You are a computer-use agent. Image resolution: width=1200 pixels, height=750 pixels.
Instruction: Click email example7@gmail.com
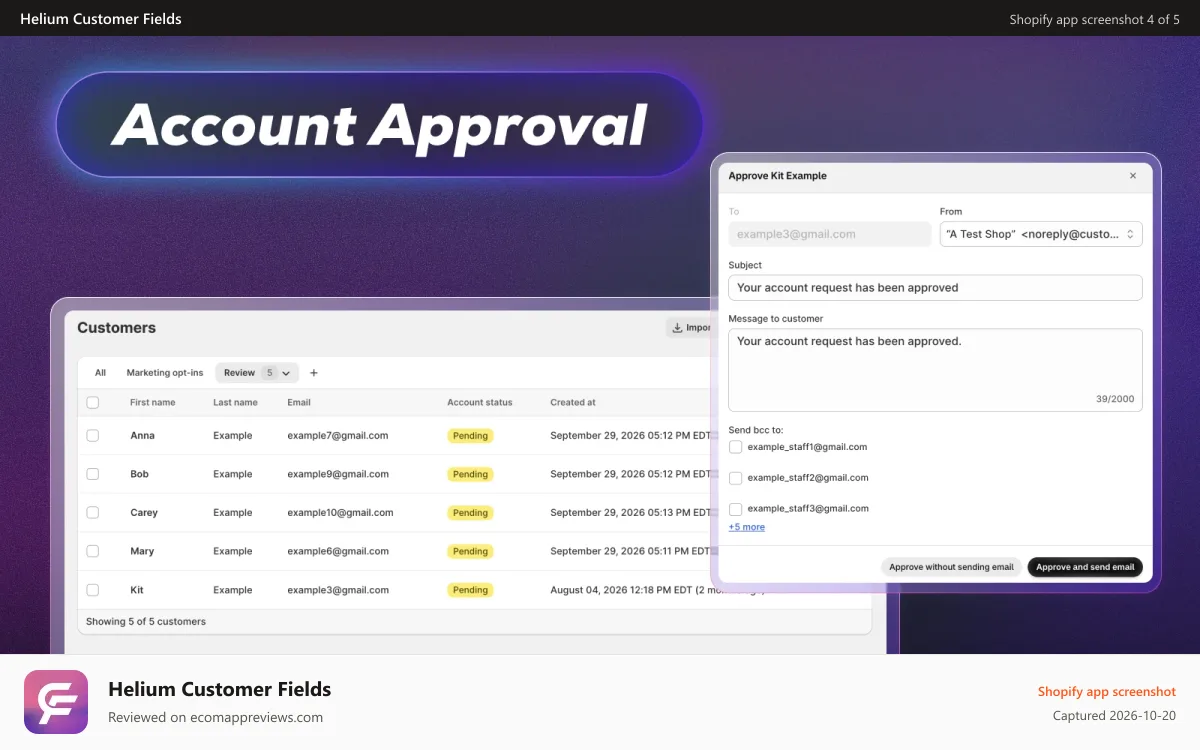[x=338, y=436]
